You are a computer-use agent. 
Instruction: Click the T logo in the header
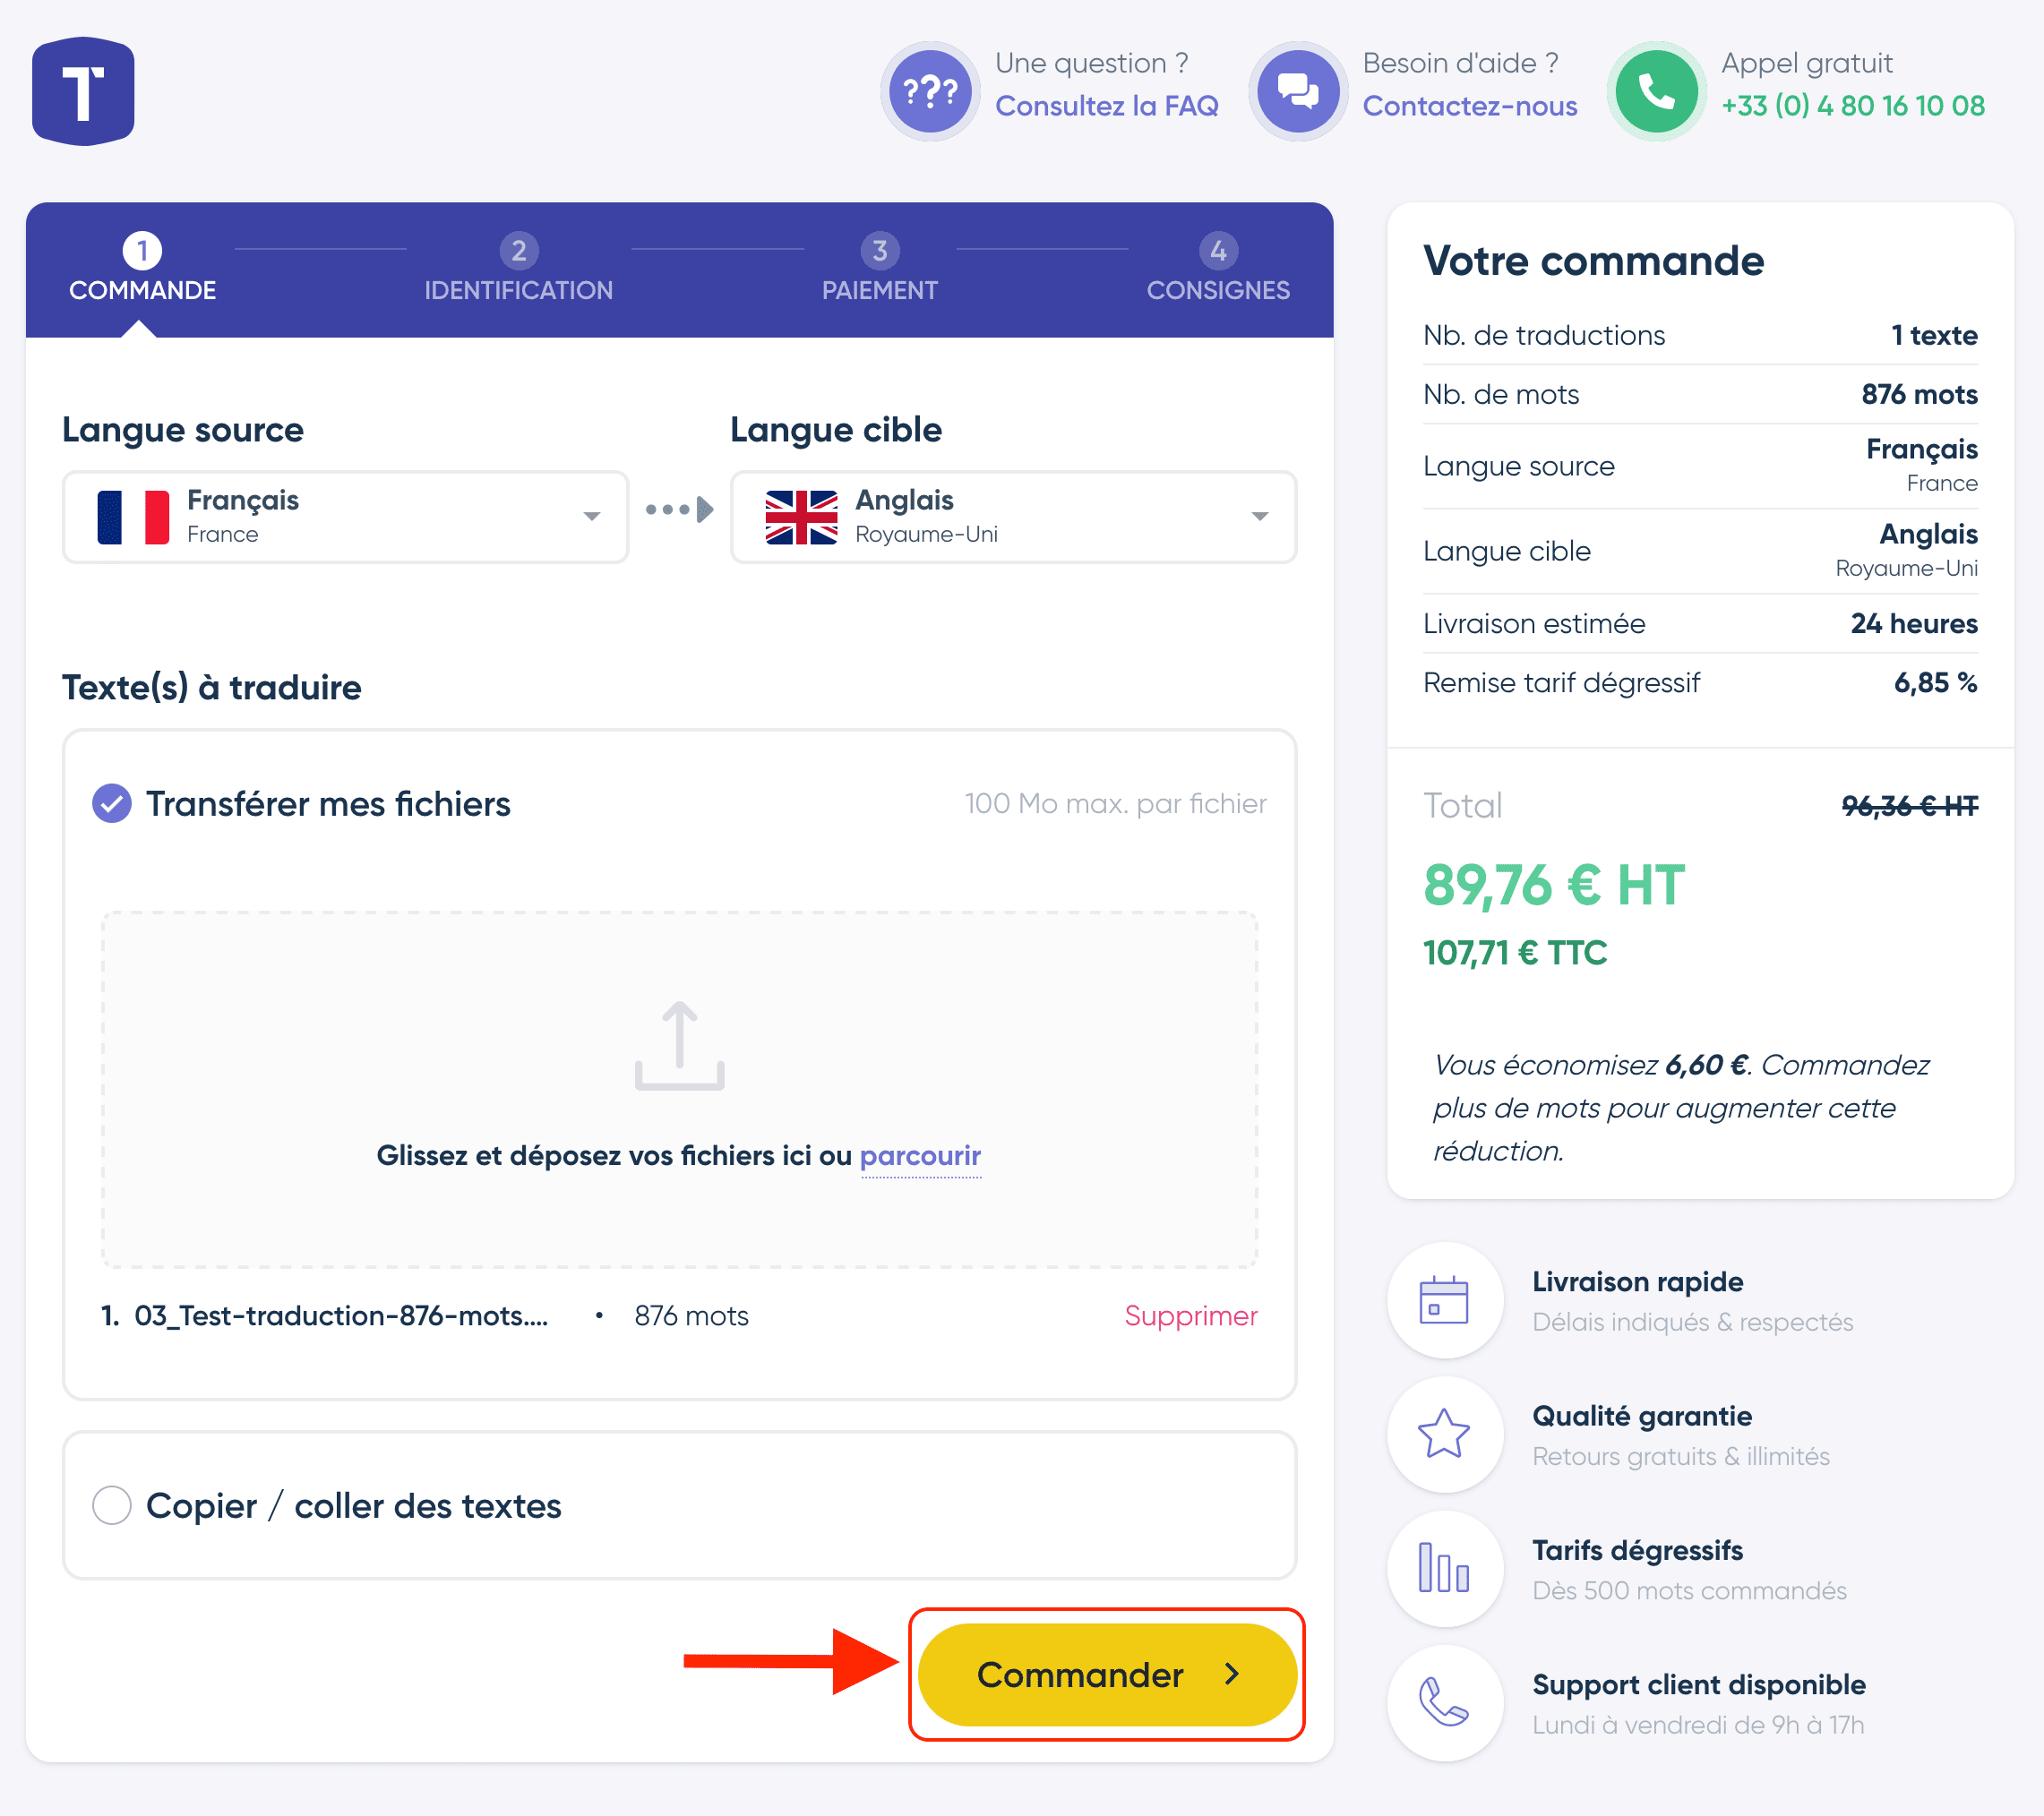coord(83,92)
